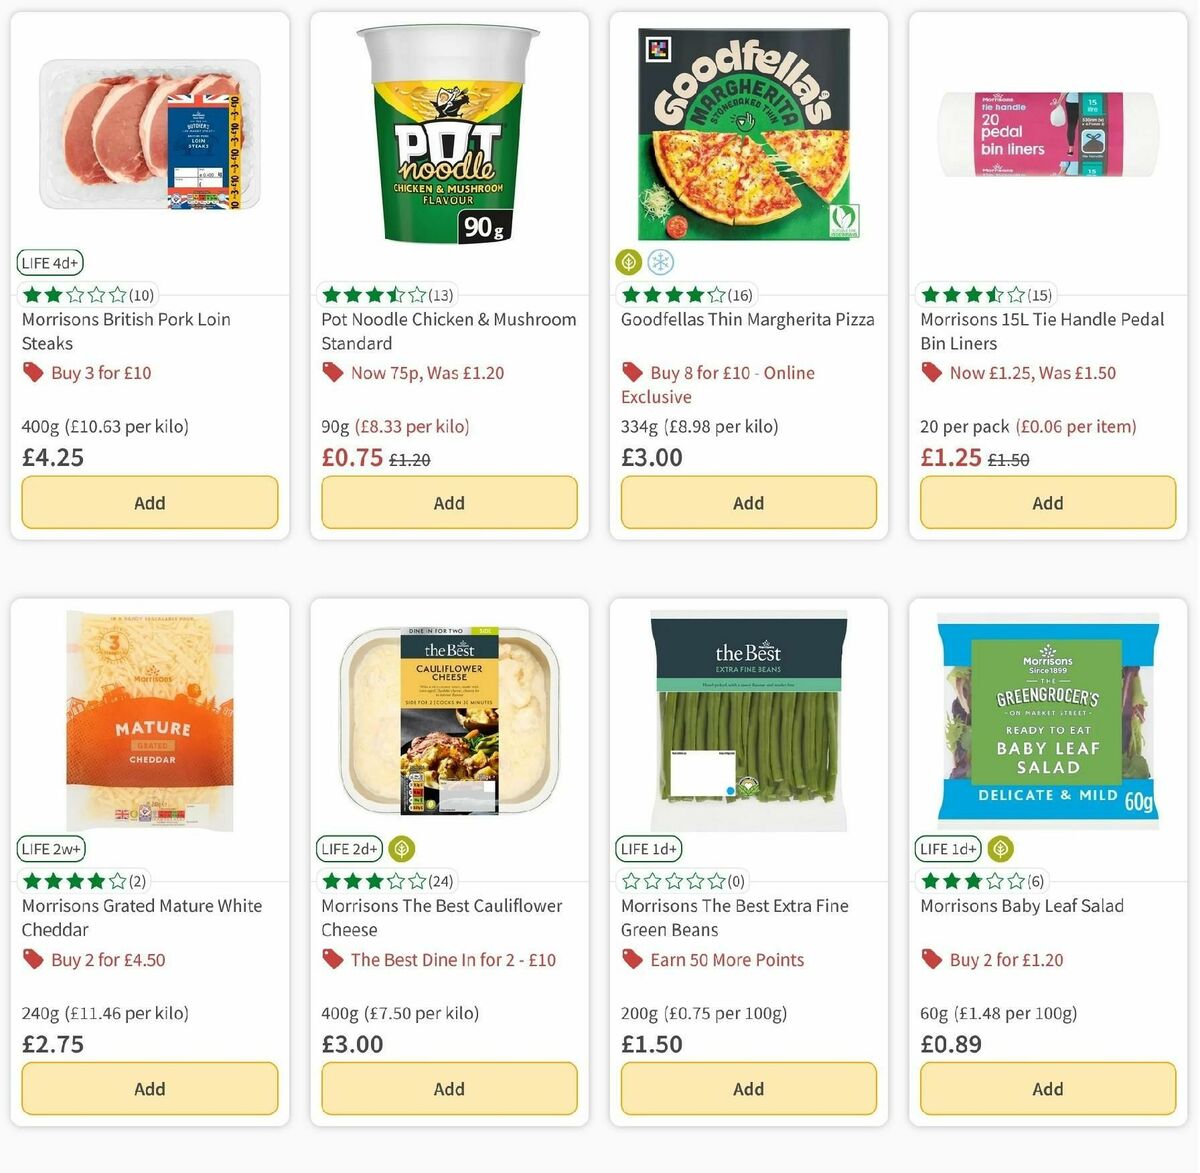The width and height of the screenshot is (1200, 1173).
Task: Select the organic leaf icon near Goodfellas Pizza
Action: coord(629,262)
